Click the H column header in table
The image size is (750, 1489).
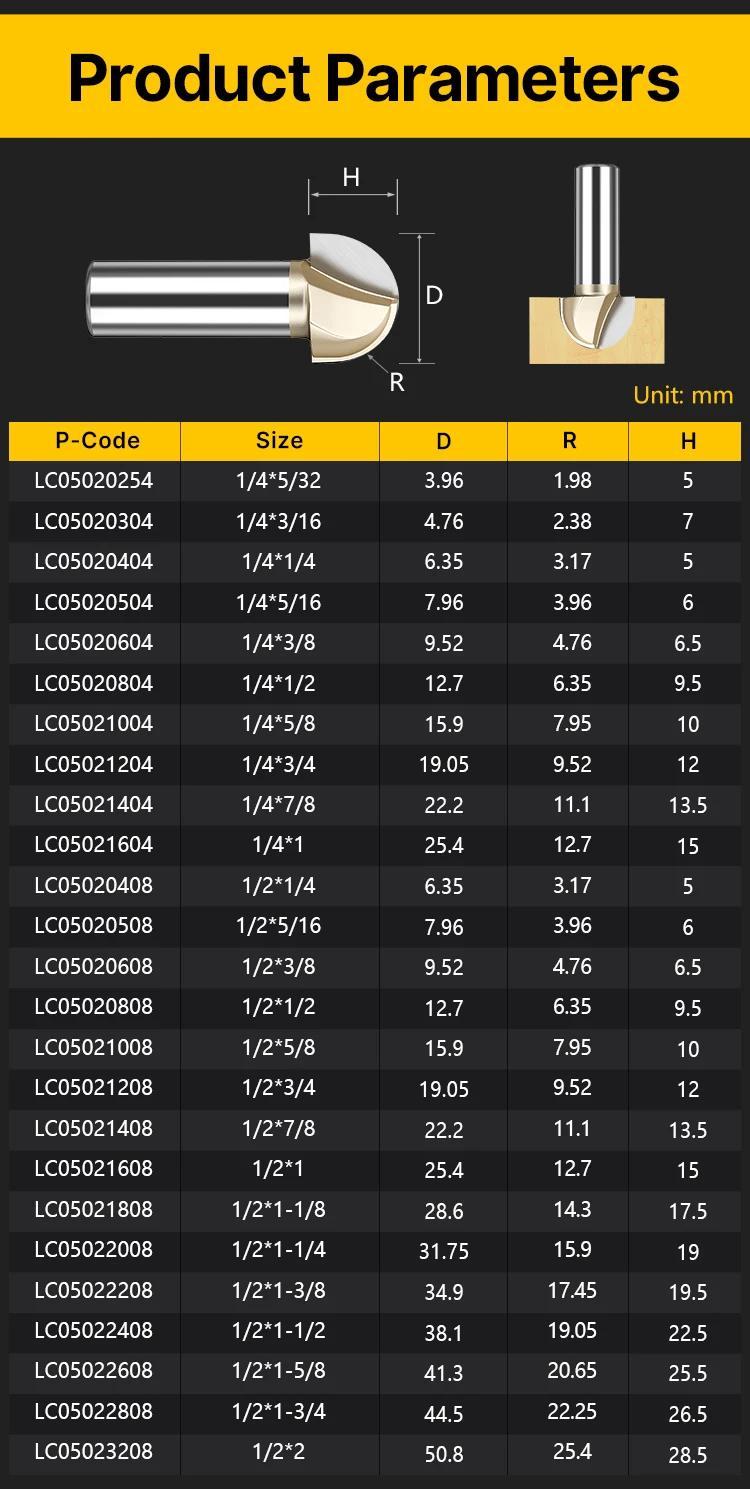687,442
